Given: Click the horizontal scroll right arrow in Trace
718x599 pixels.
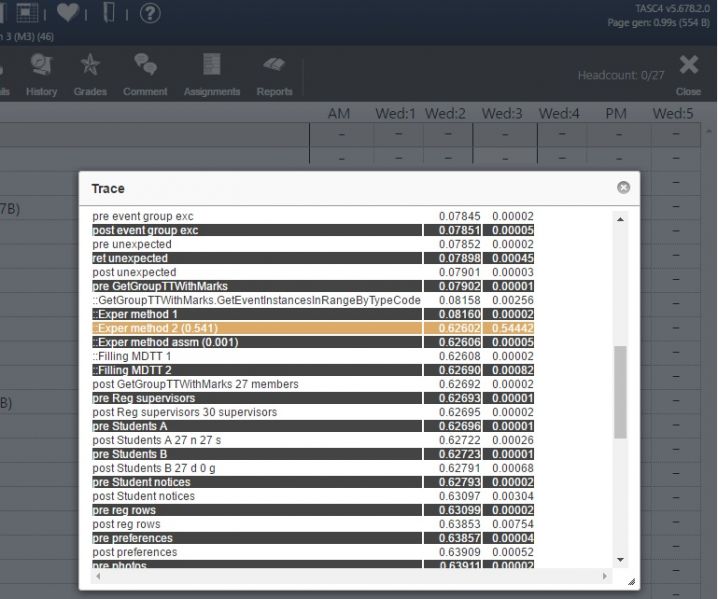Looking at the screenshot, I should tap(606, 578).
